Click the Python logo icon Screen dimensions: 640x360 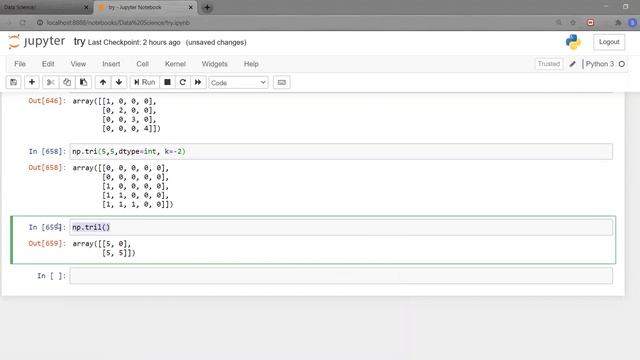coord(573,42)
